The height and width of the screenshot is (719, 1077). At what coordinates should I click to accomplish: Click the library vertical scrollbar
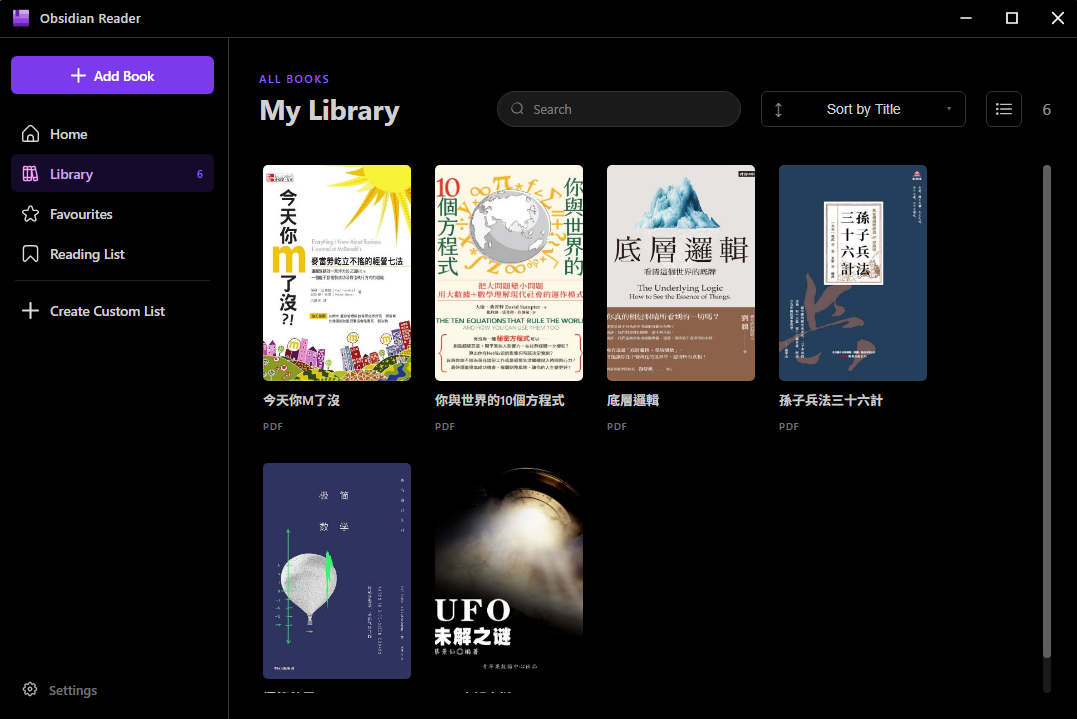[1047, 412]
